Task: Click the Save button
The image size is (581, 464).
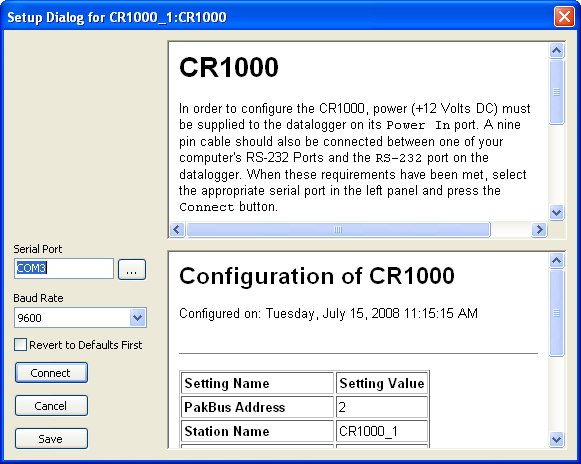Action: 52,438
